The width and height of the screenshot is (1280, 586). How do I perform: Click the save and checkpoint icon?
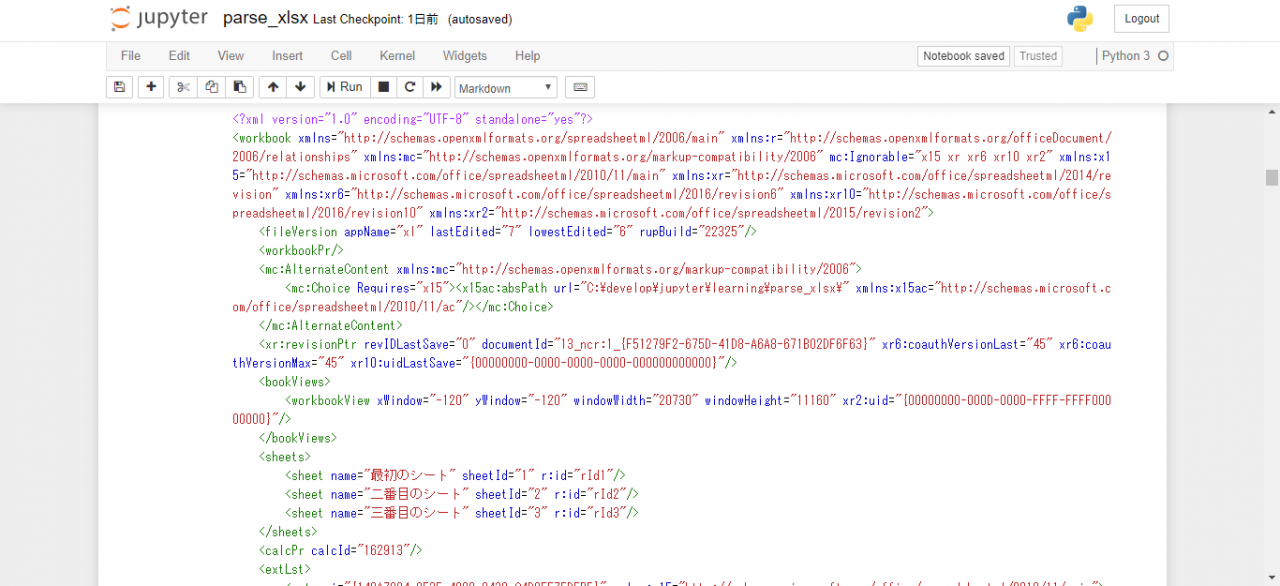(x=119, y=87)
